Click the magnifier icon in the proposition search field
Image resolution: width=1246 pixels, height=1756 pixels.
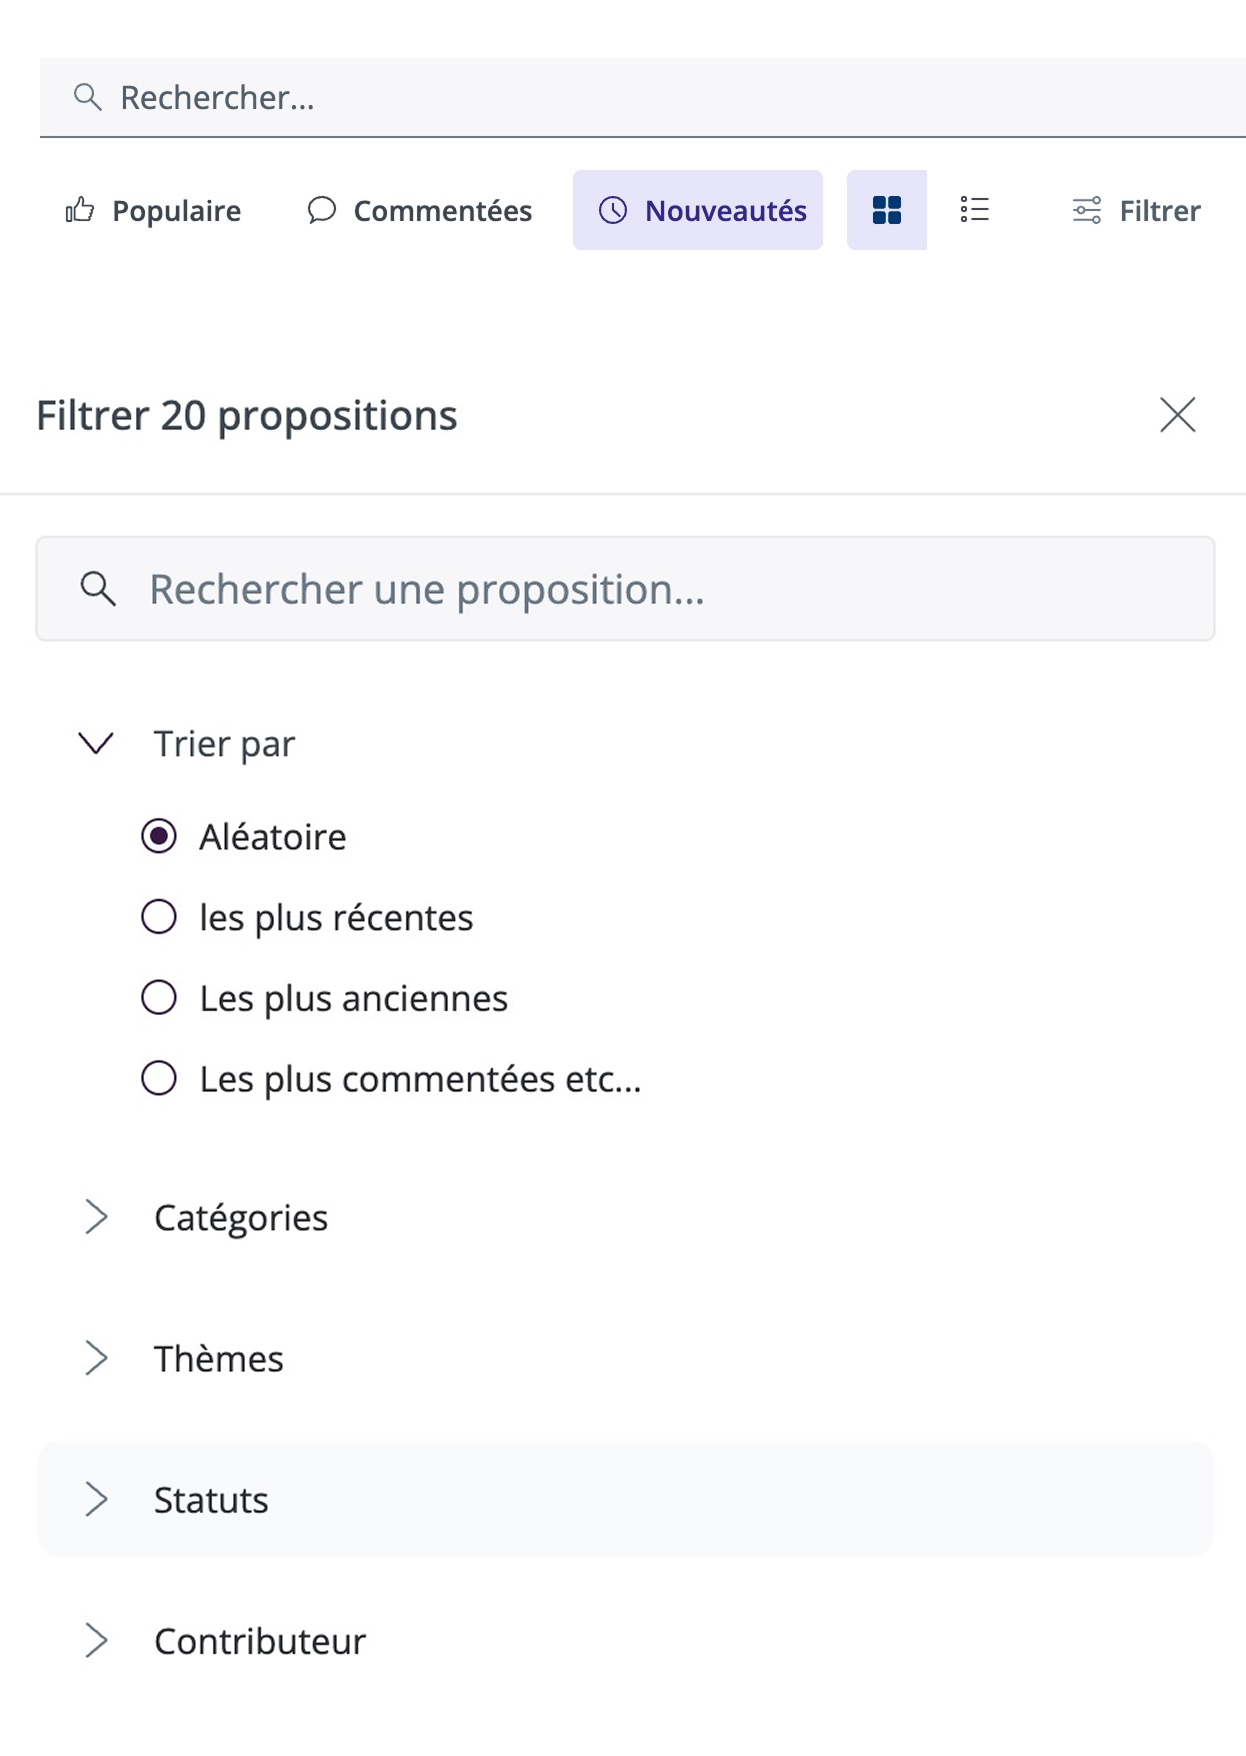98,589
